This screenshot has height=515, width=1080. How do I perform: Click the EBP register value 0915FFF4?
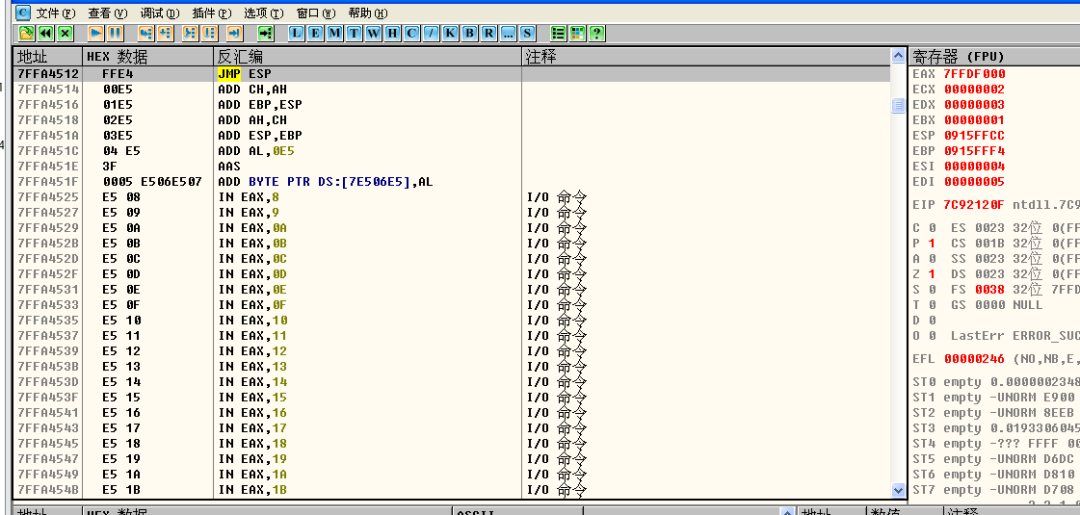(x=975, y=151)
